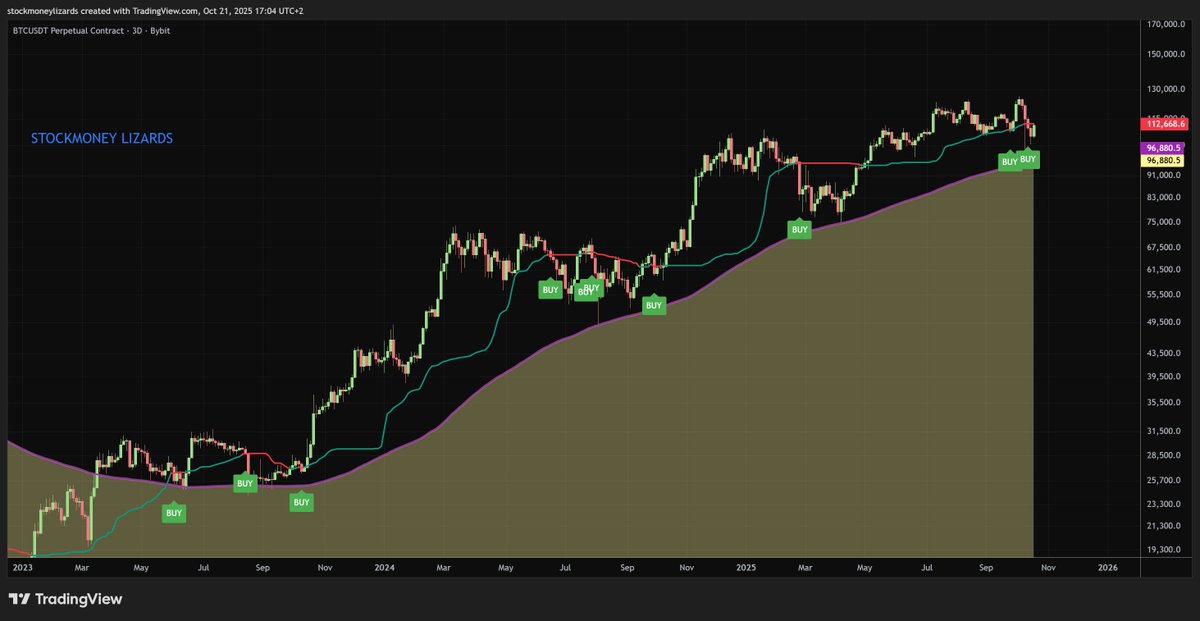1200x621 pixels.
Task: Click the 61,500.0 price axis label
Action: click(1165, 270)
